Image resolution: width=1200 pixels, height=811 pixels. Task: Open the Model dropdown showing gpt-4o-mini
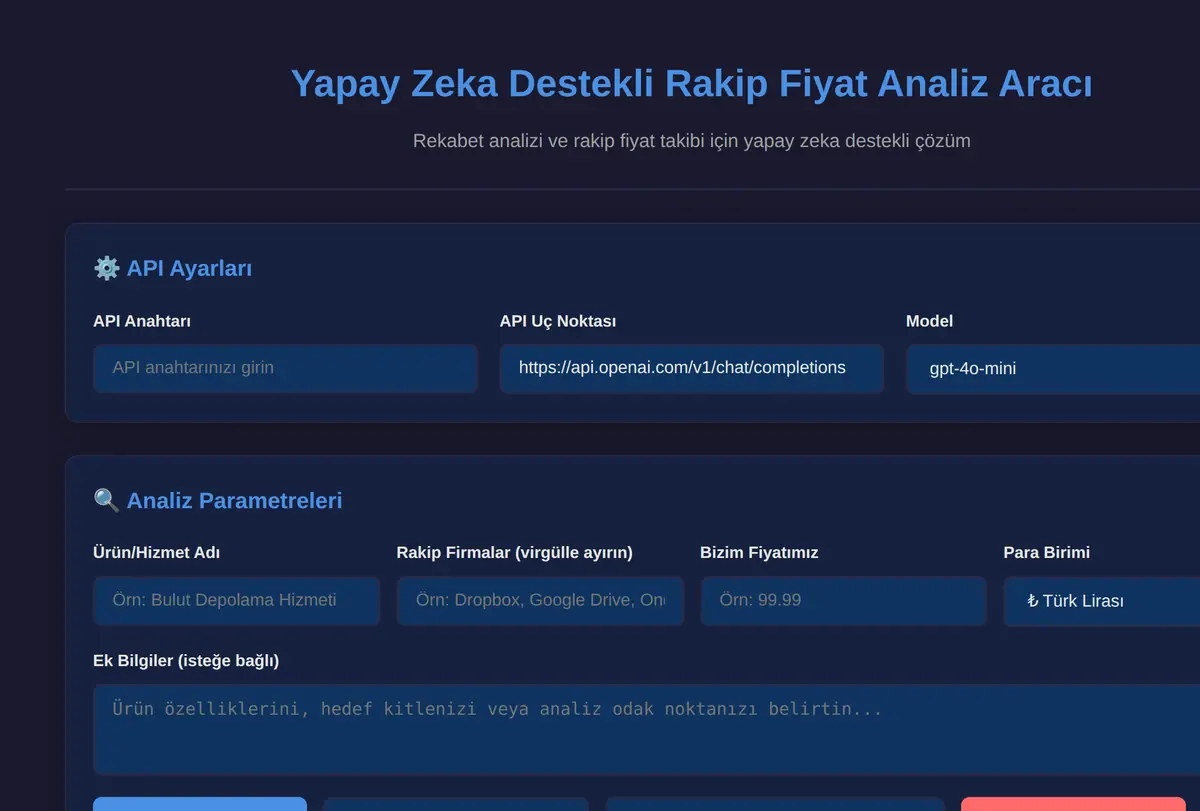pyautogui.click(x=1053, y=369)
